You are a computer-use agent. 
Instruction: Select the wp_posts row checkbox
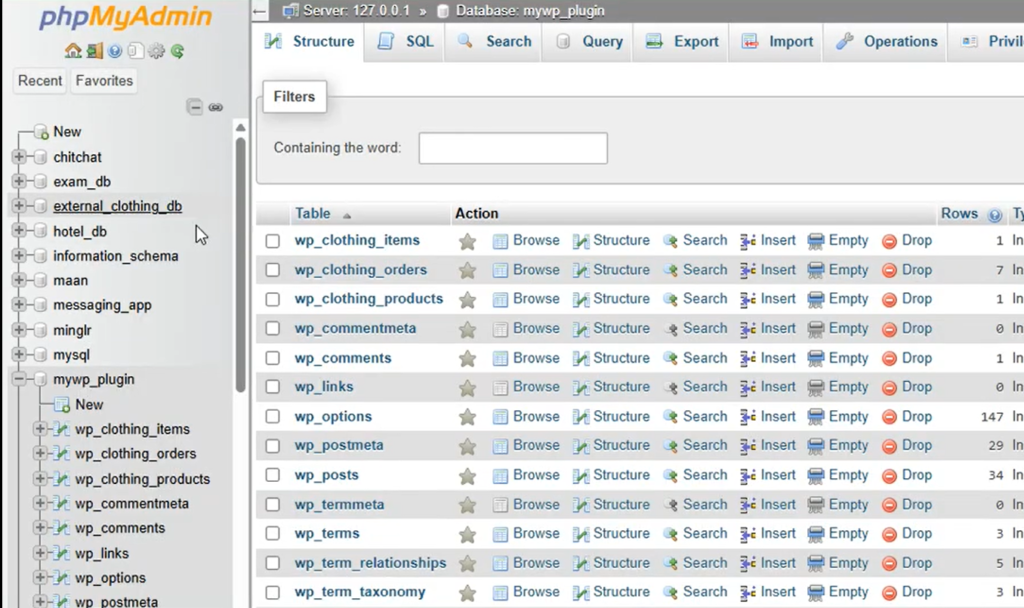[x=273, y=475]
